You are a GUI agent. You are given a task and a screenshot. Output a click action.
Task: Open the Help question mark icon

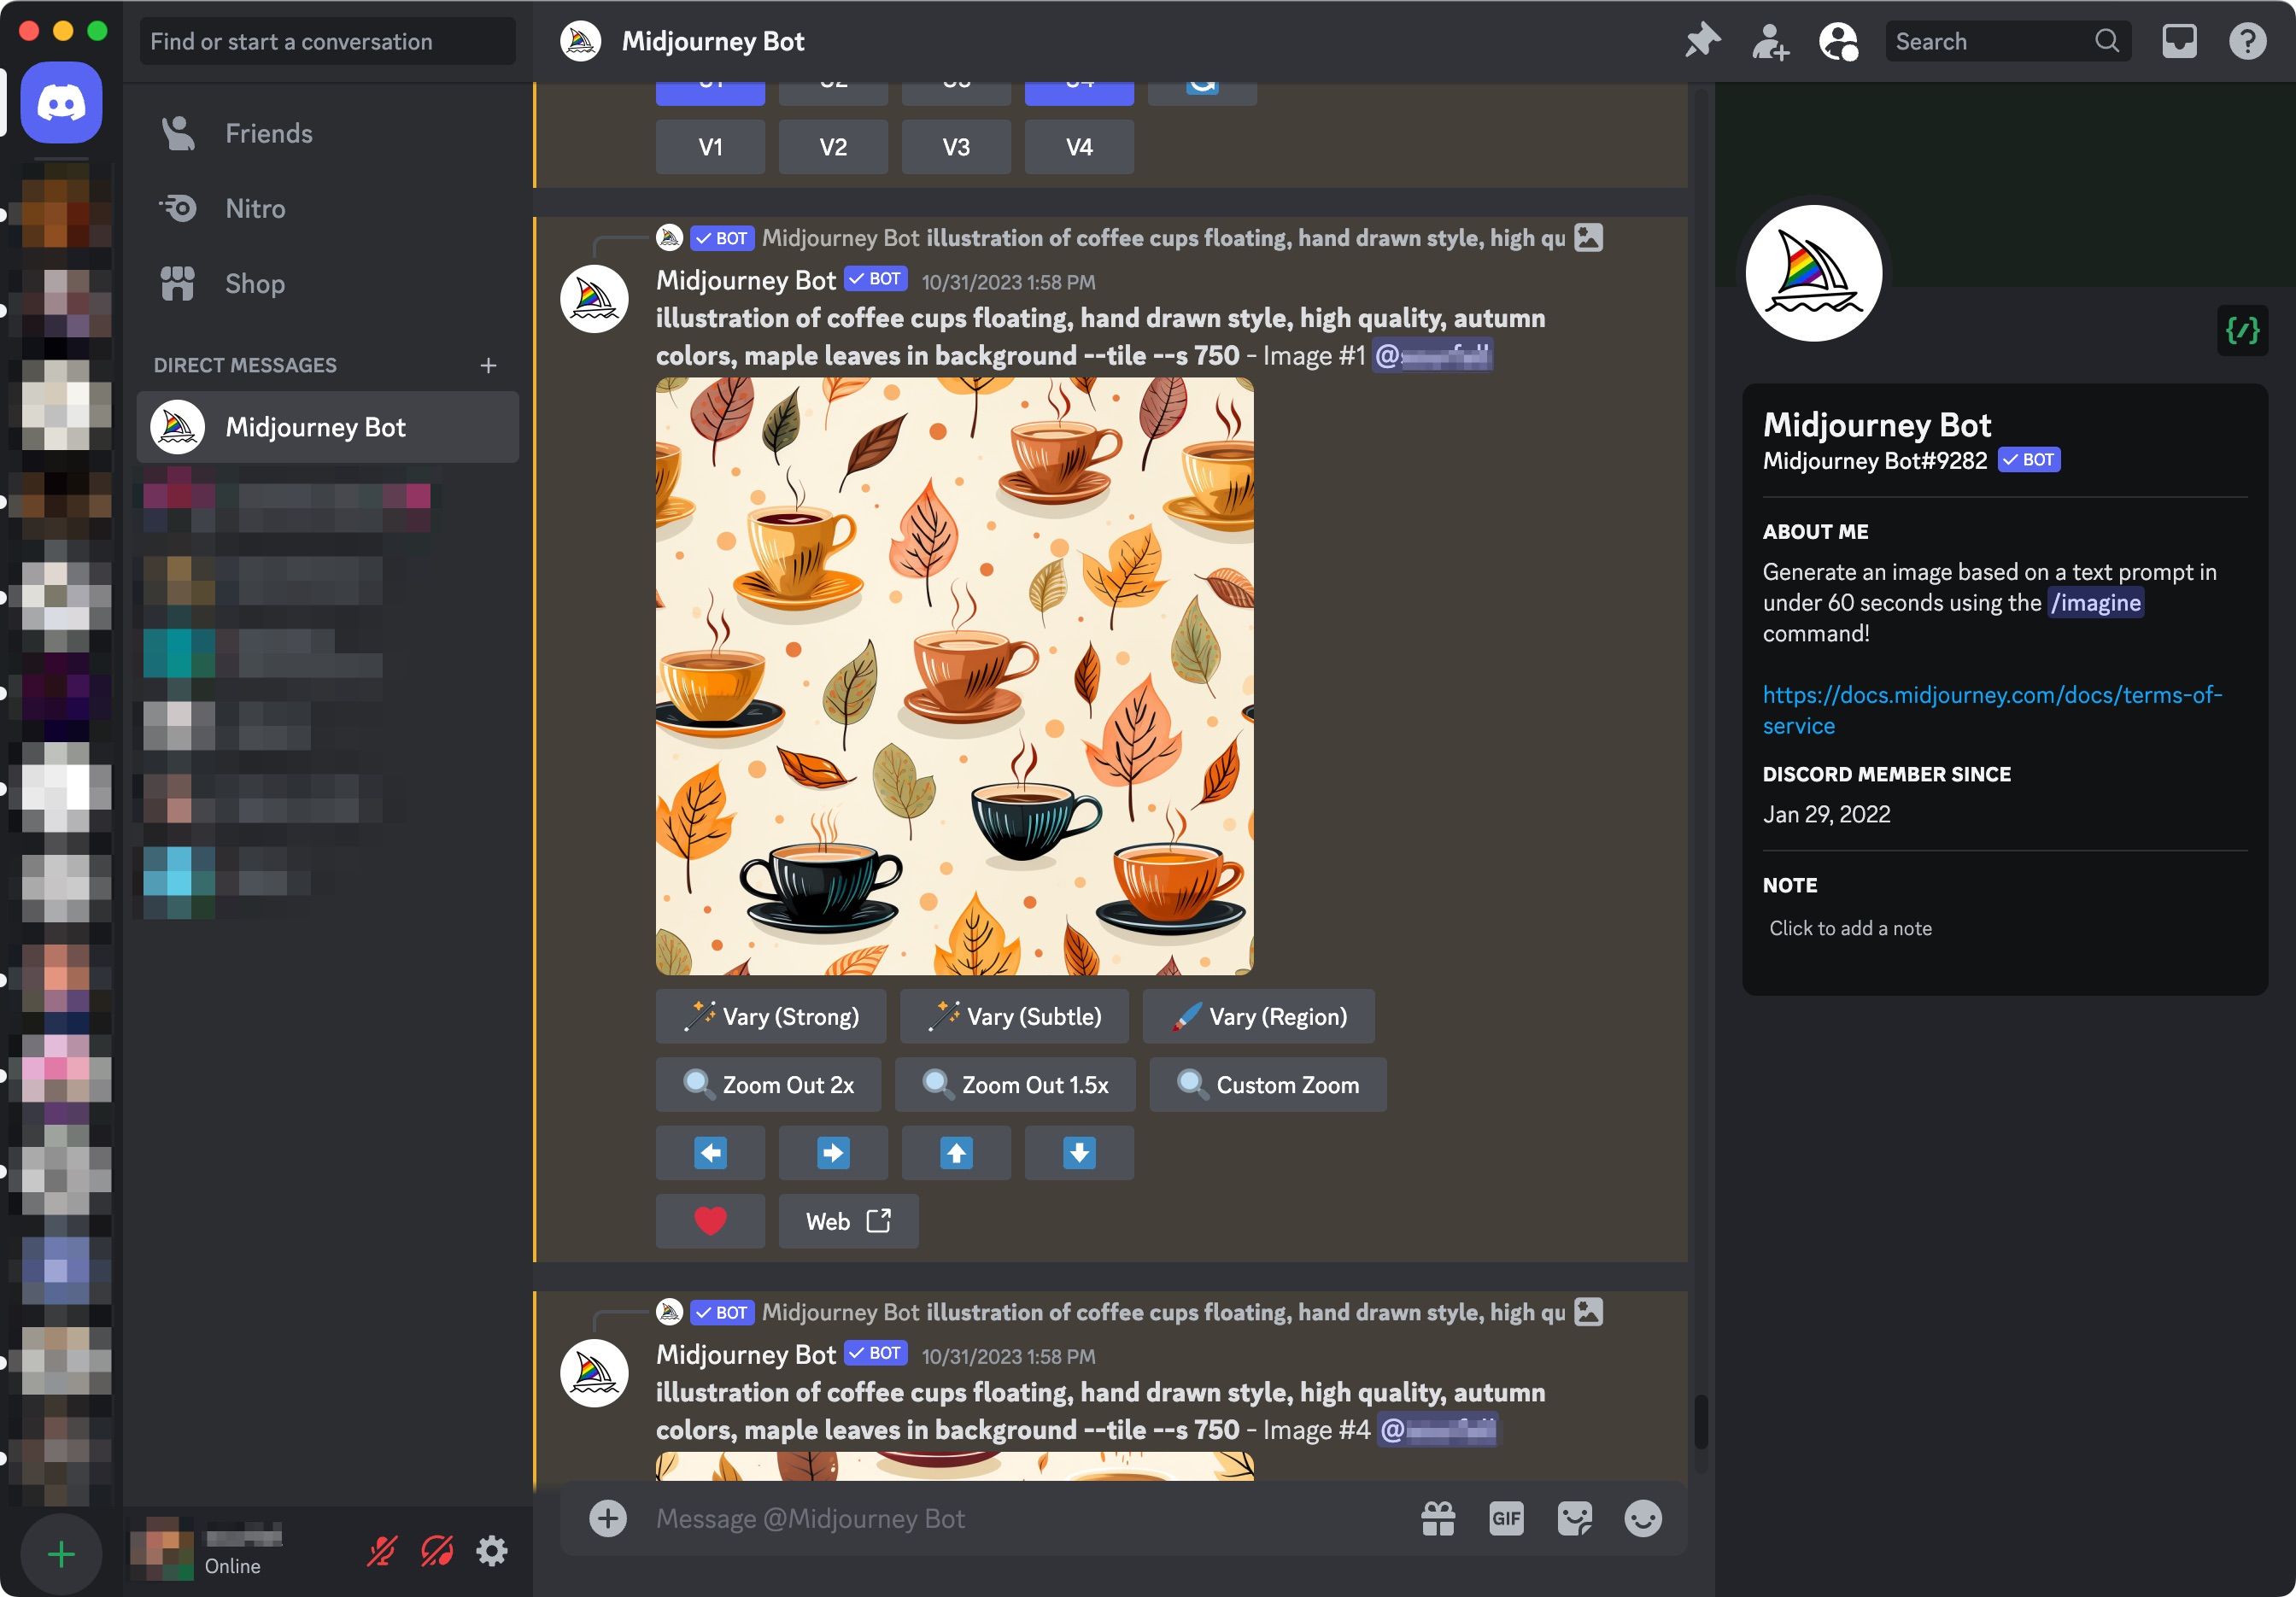2247,41
